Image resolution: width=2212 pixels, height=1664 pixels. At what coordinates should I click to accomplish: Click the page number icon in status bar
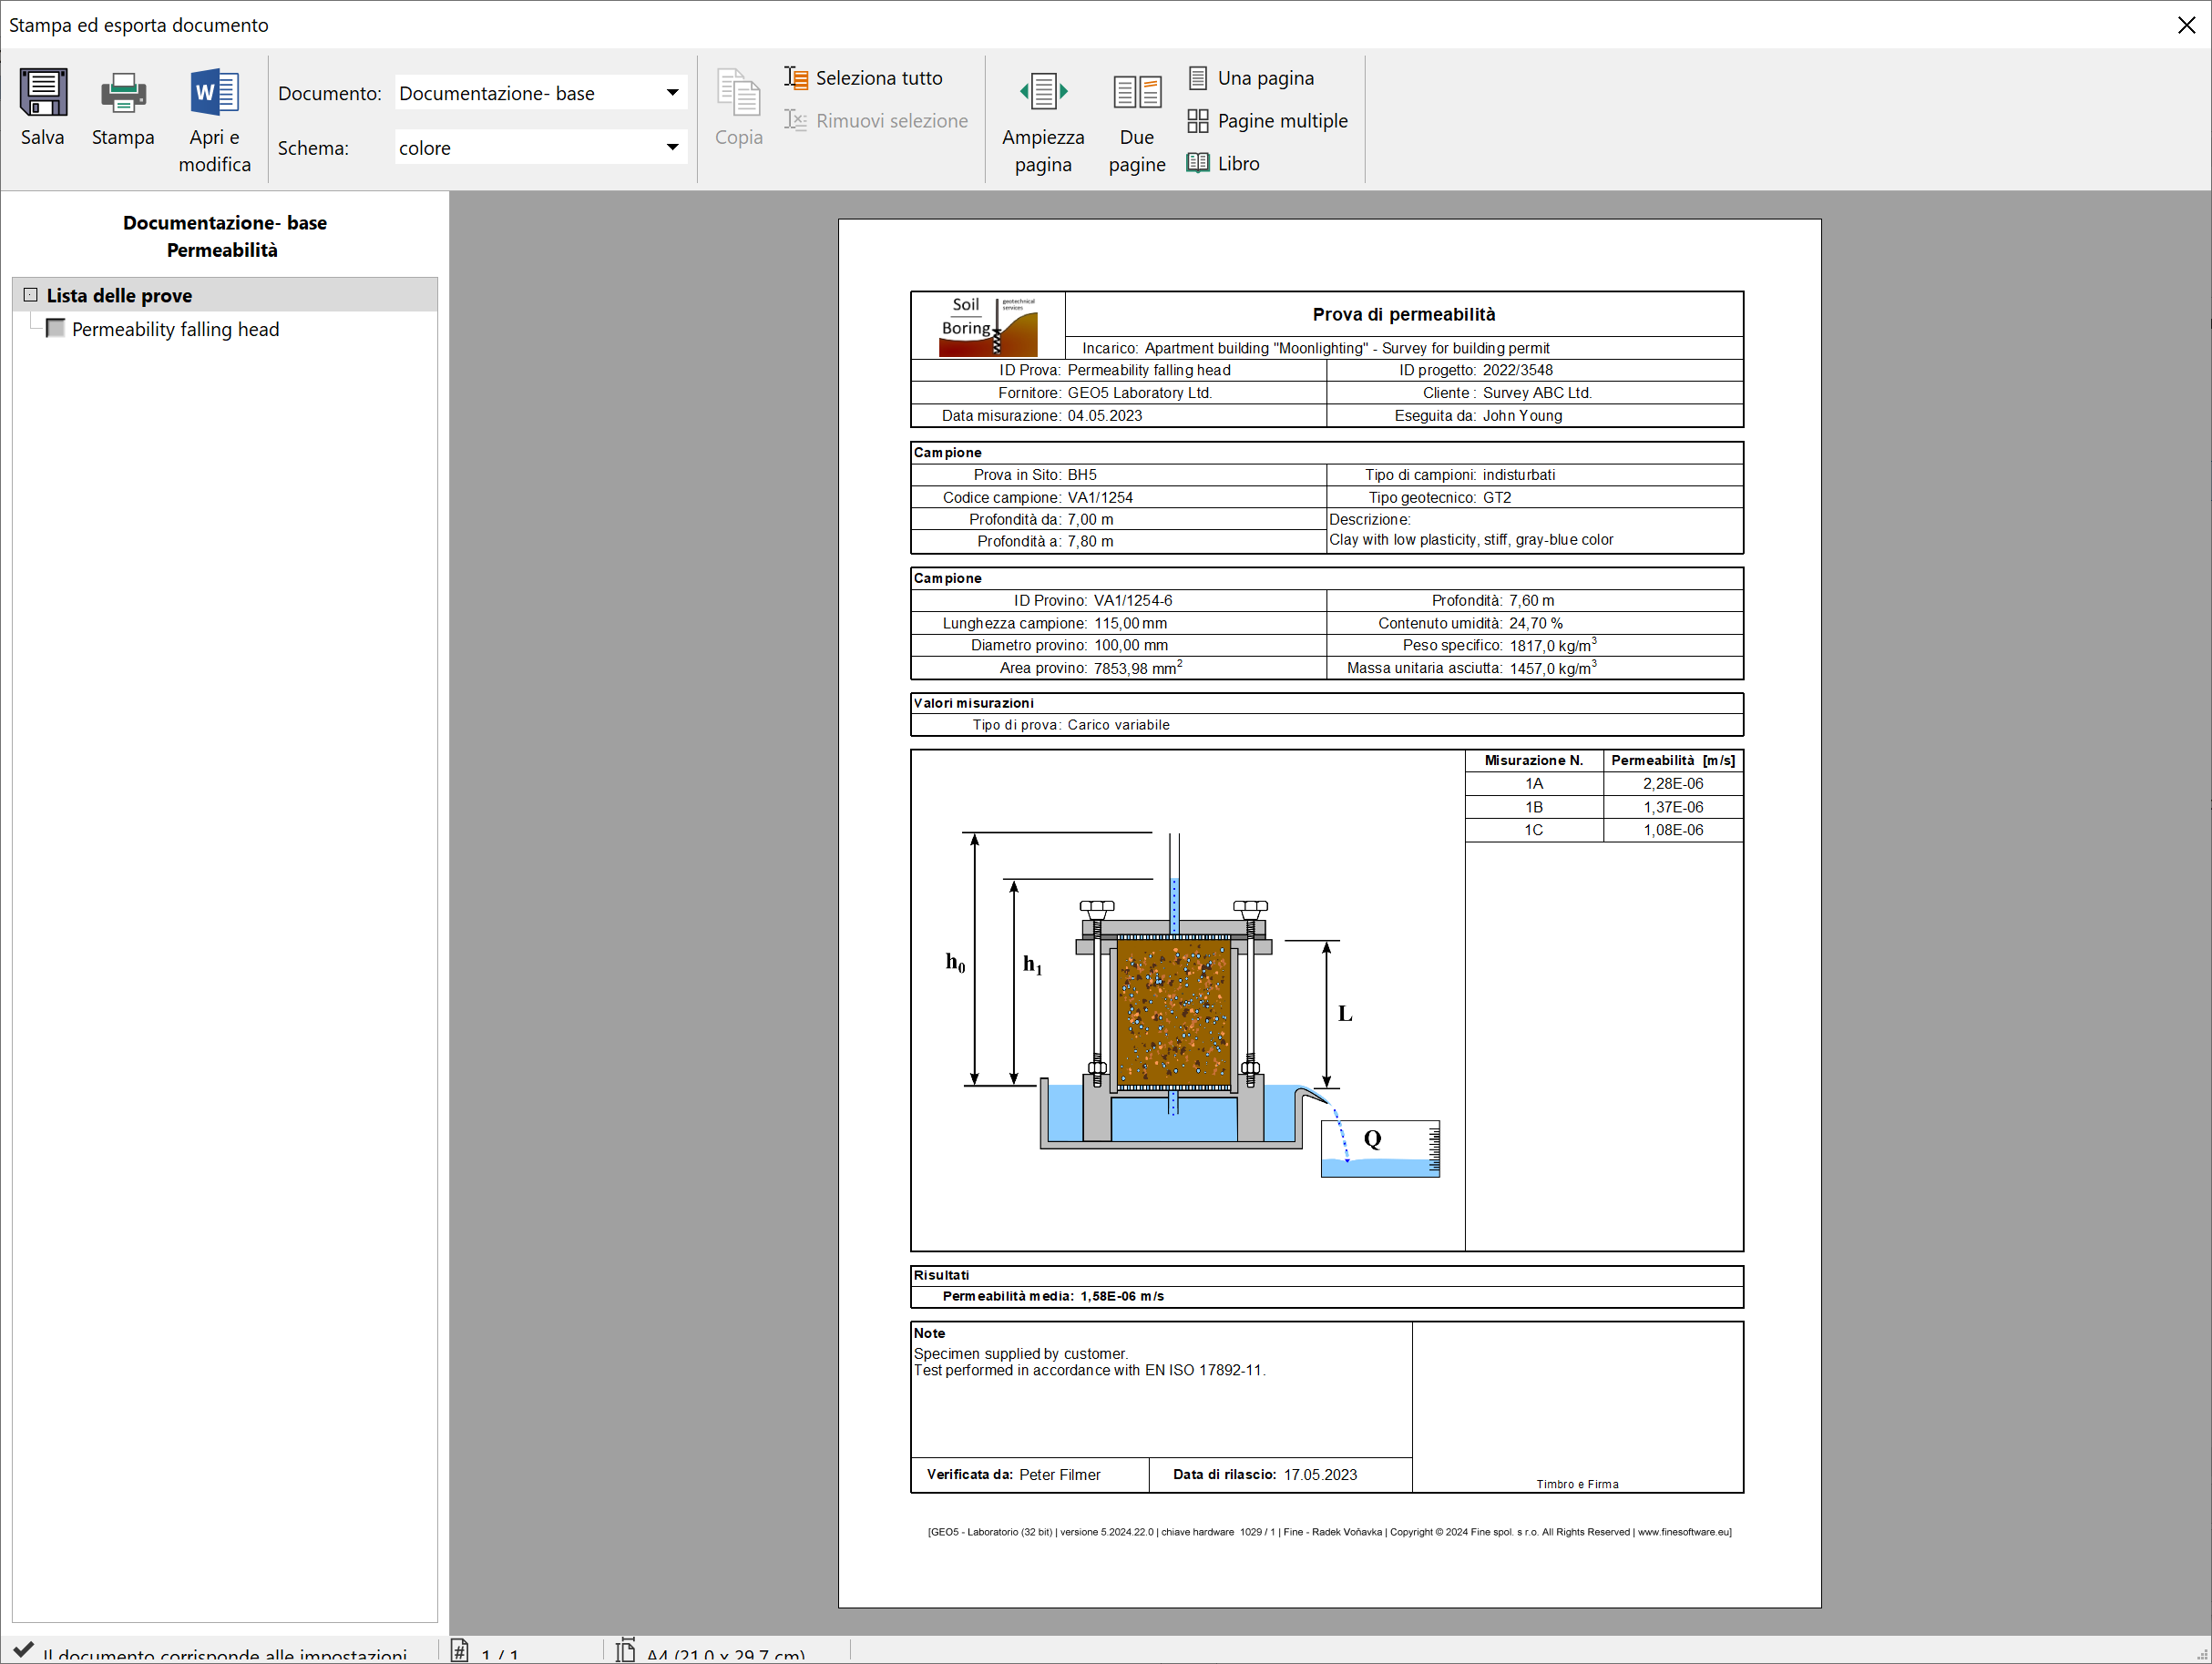[460, 1651]
